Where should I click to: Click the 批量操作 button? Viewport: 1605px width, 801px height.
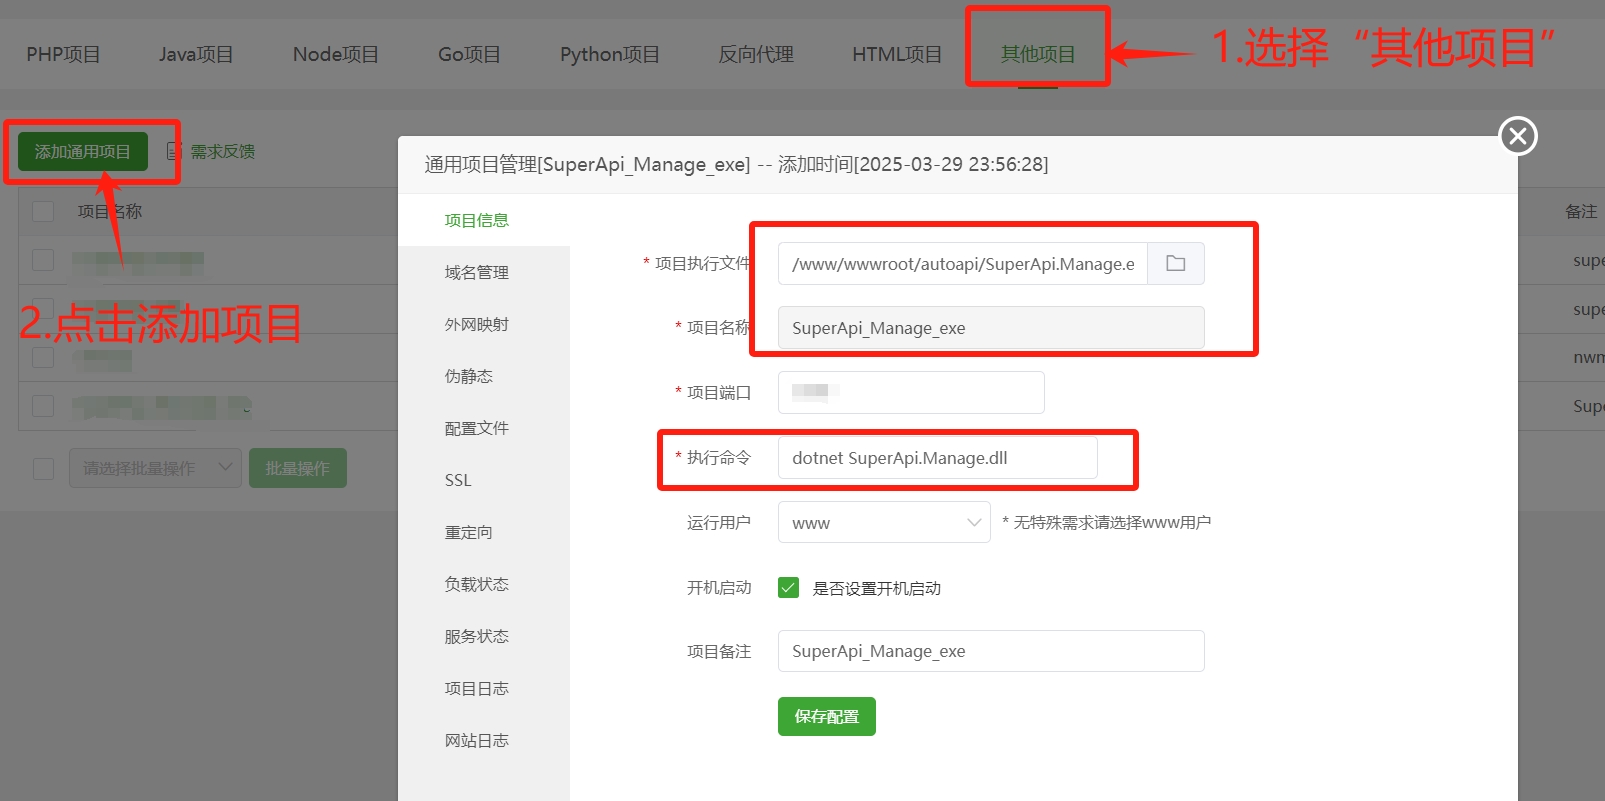(x=298, y=468)
